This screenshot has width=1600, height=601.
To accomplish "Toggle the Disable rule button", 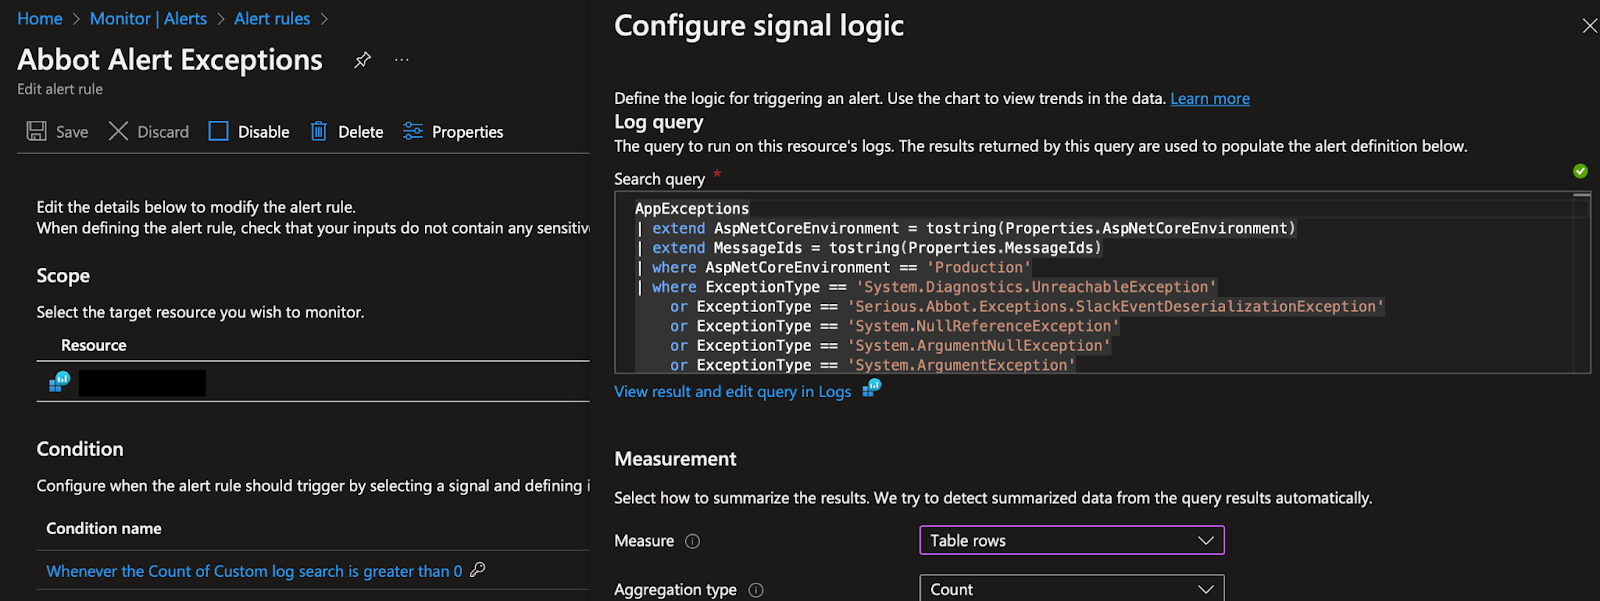I will click(x=249, y=131).
